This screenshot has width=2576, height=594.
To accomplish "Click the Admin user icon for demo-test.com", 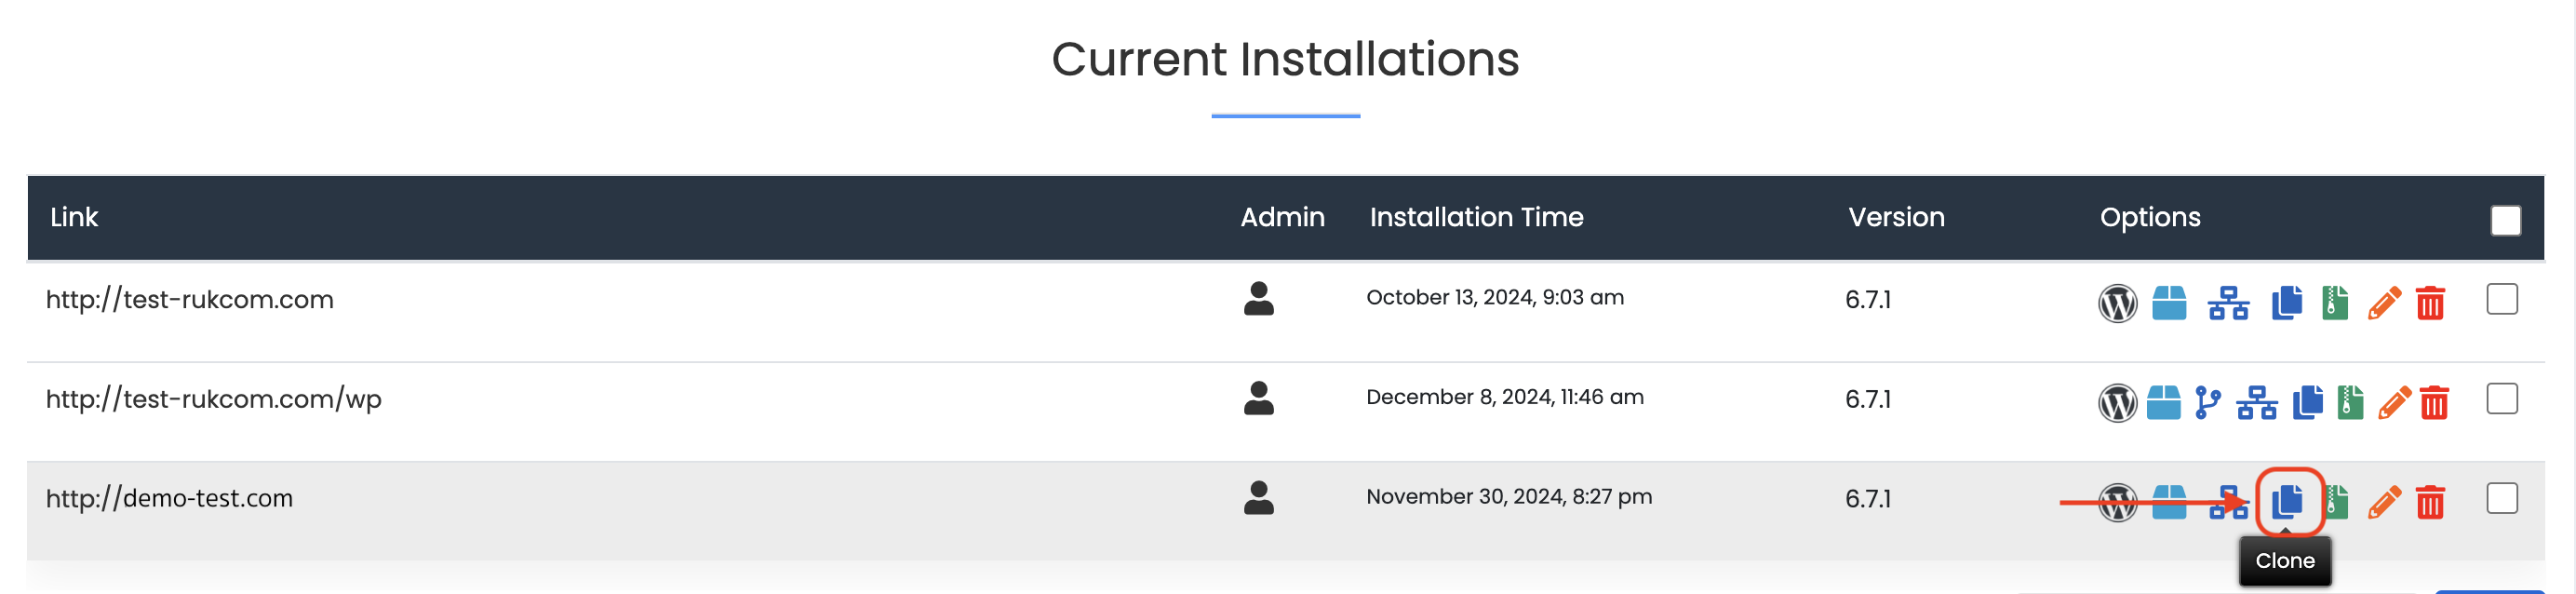I will coord(1258,498).
